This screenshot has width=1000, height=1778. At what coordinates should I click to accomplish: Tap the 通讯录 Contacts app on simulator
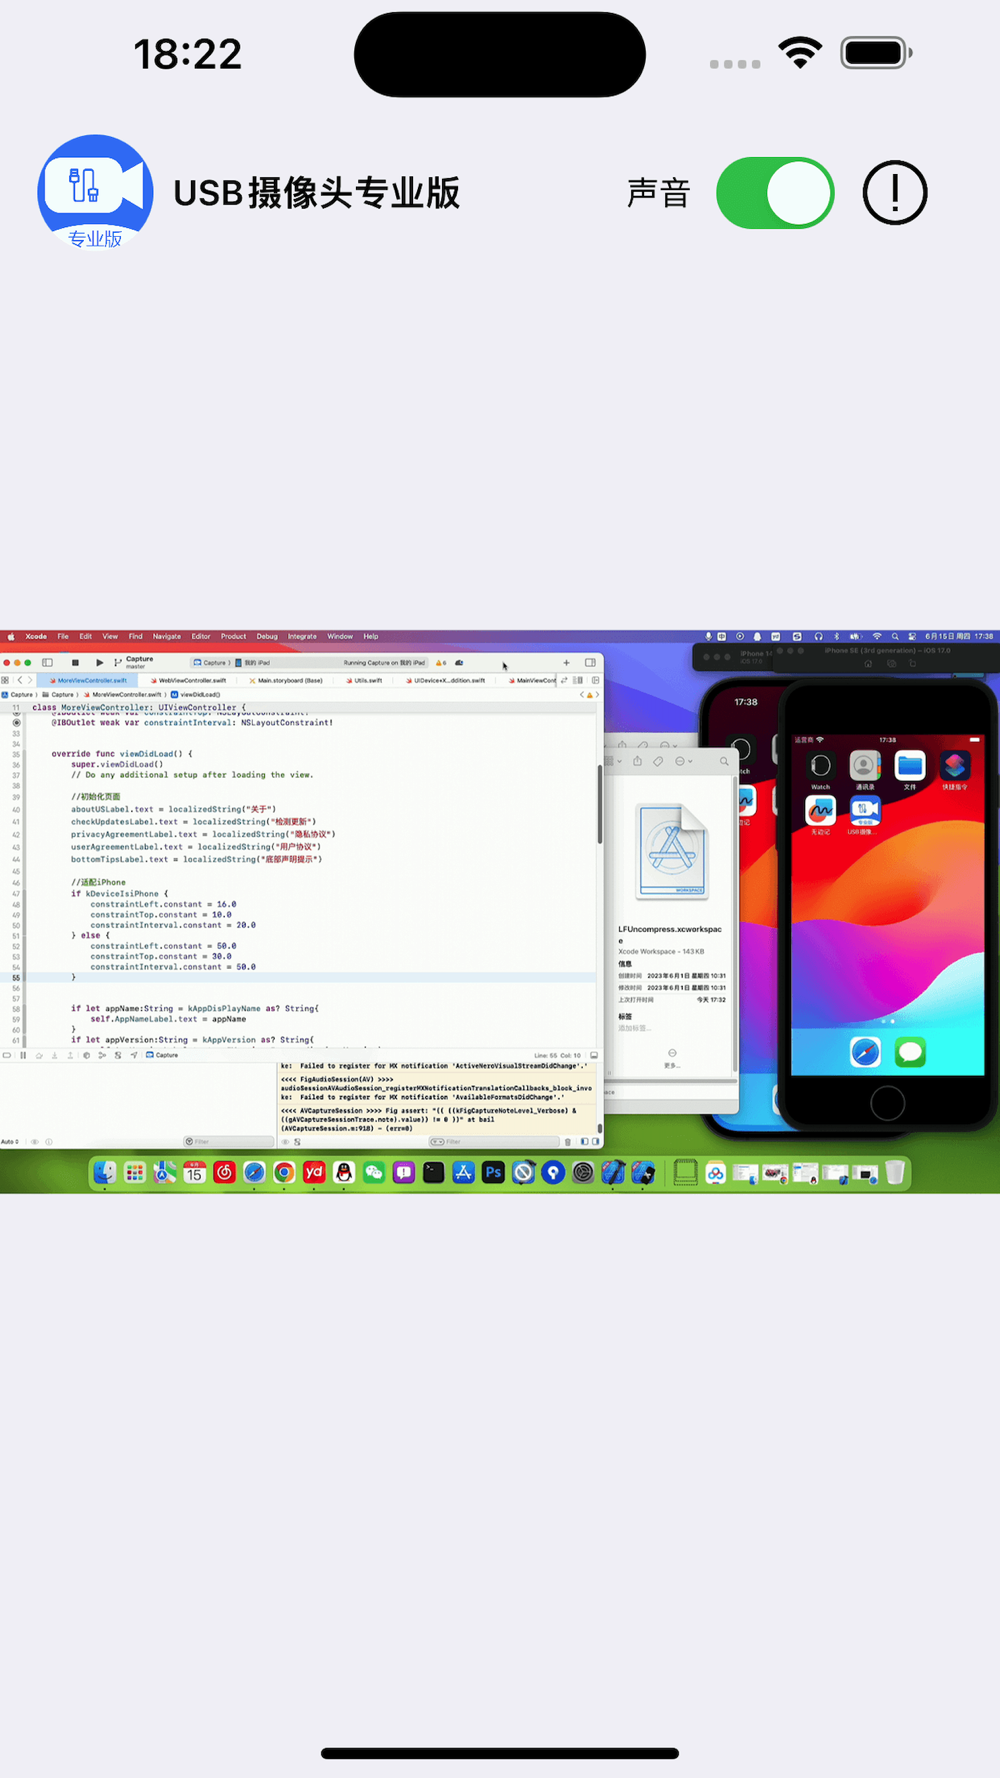[865, 766]
